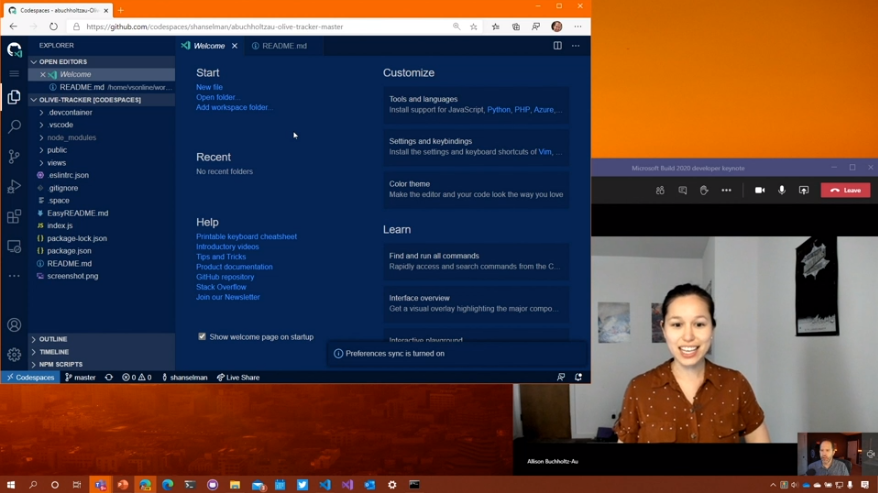
Task: Open the Run and Debug view
Action: coord(14,187)
